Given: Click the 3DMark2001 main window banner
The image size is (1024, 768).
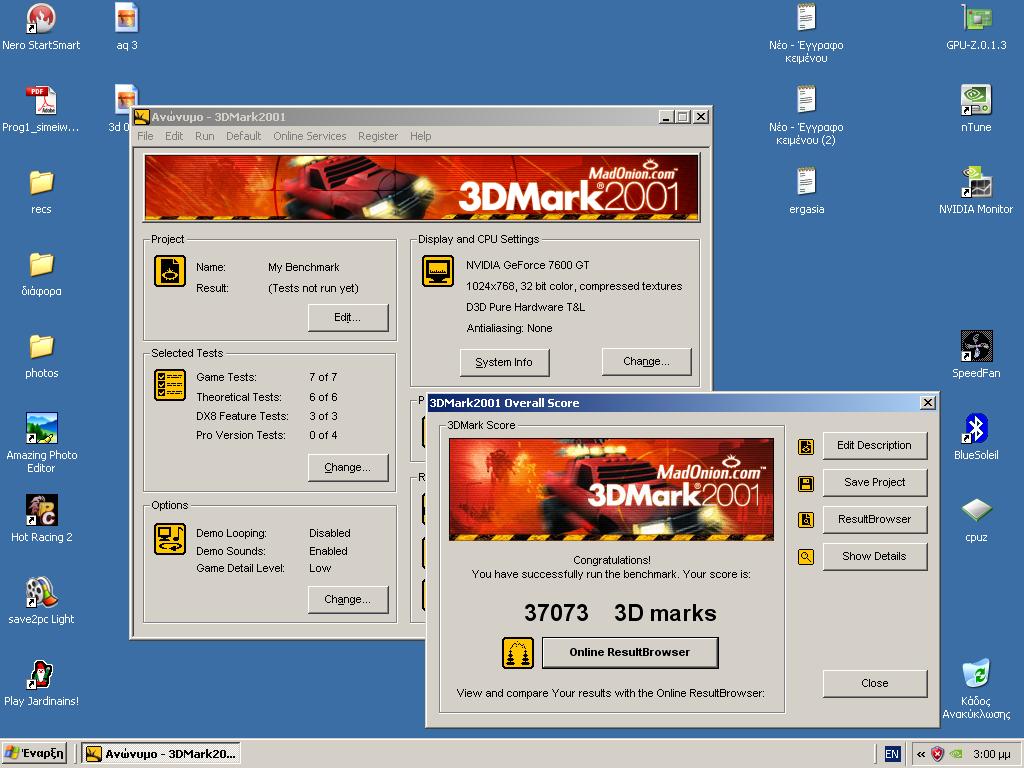Looking at the screenshot, I should click(422, 187).
